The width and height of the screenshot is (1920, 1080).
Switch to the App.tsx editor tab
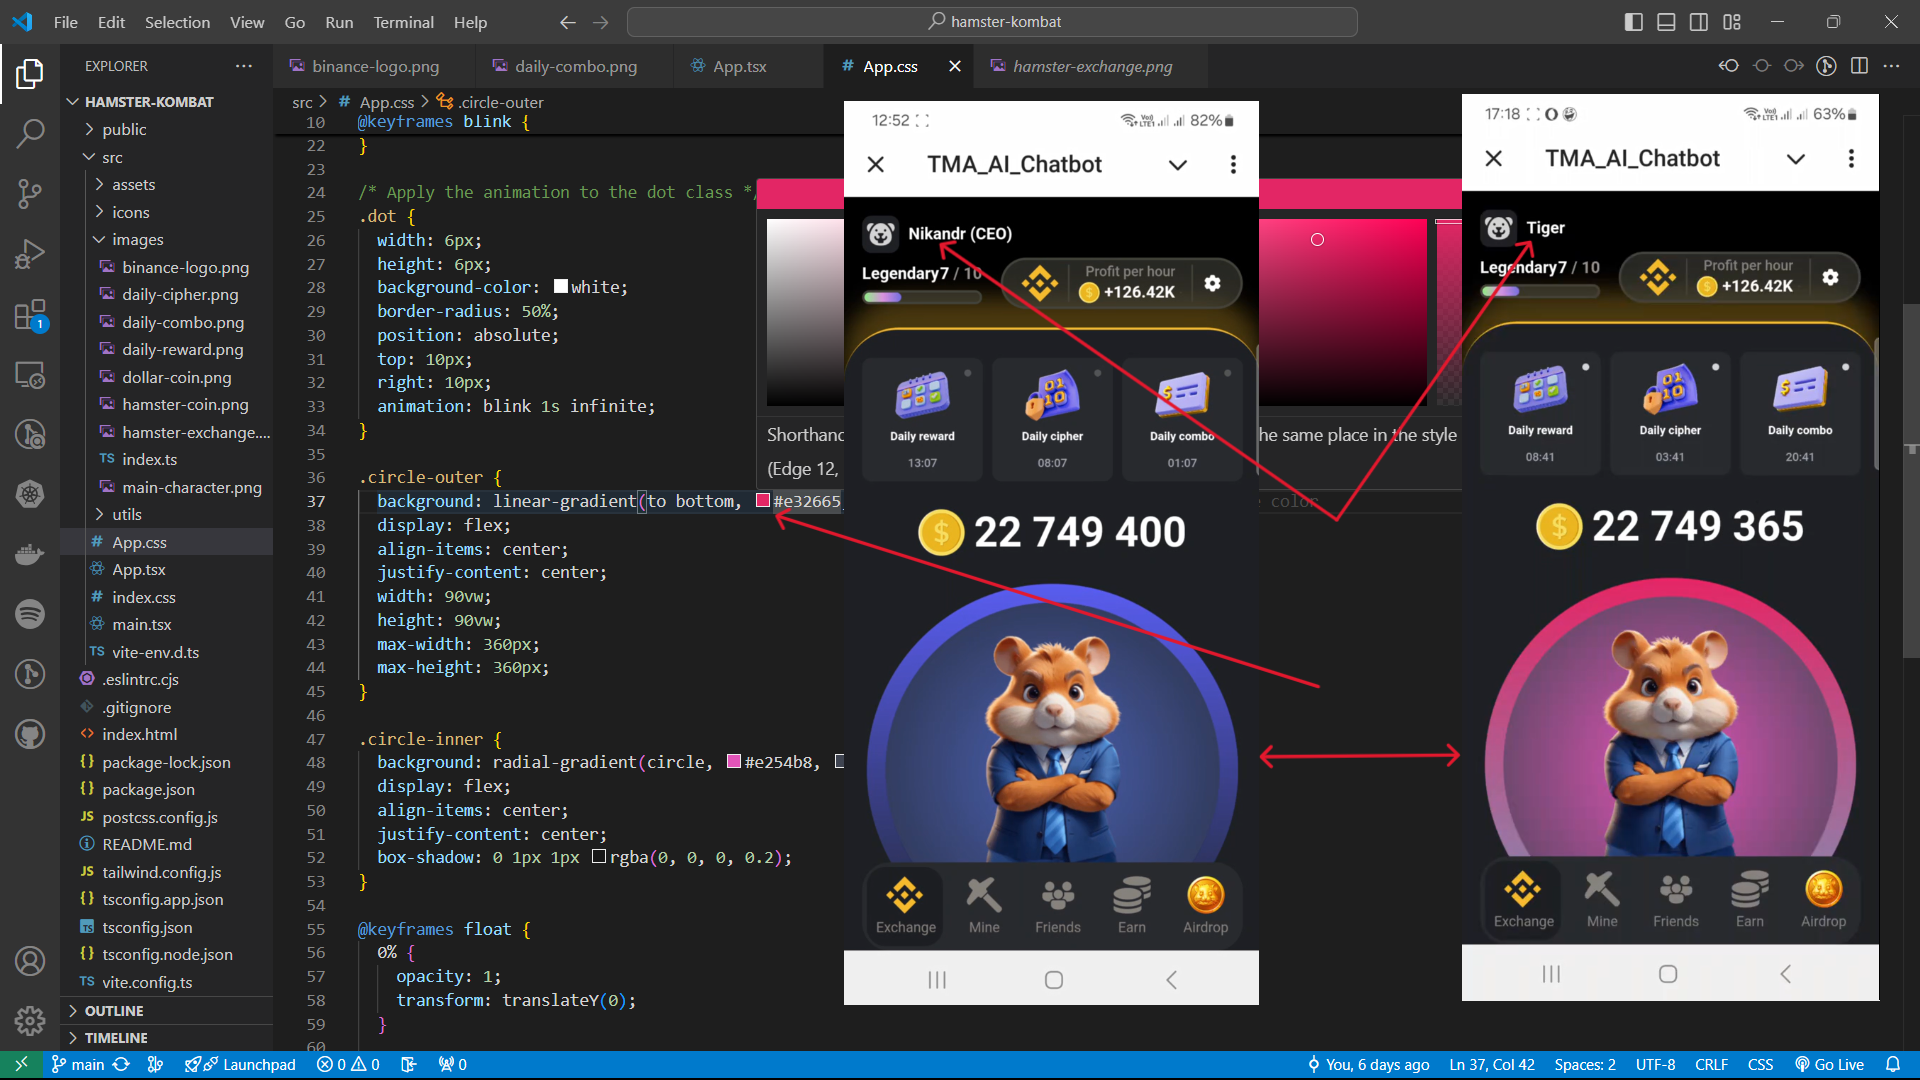739,66
